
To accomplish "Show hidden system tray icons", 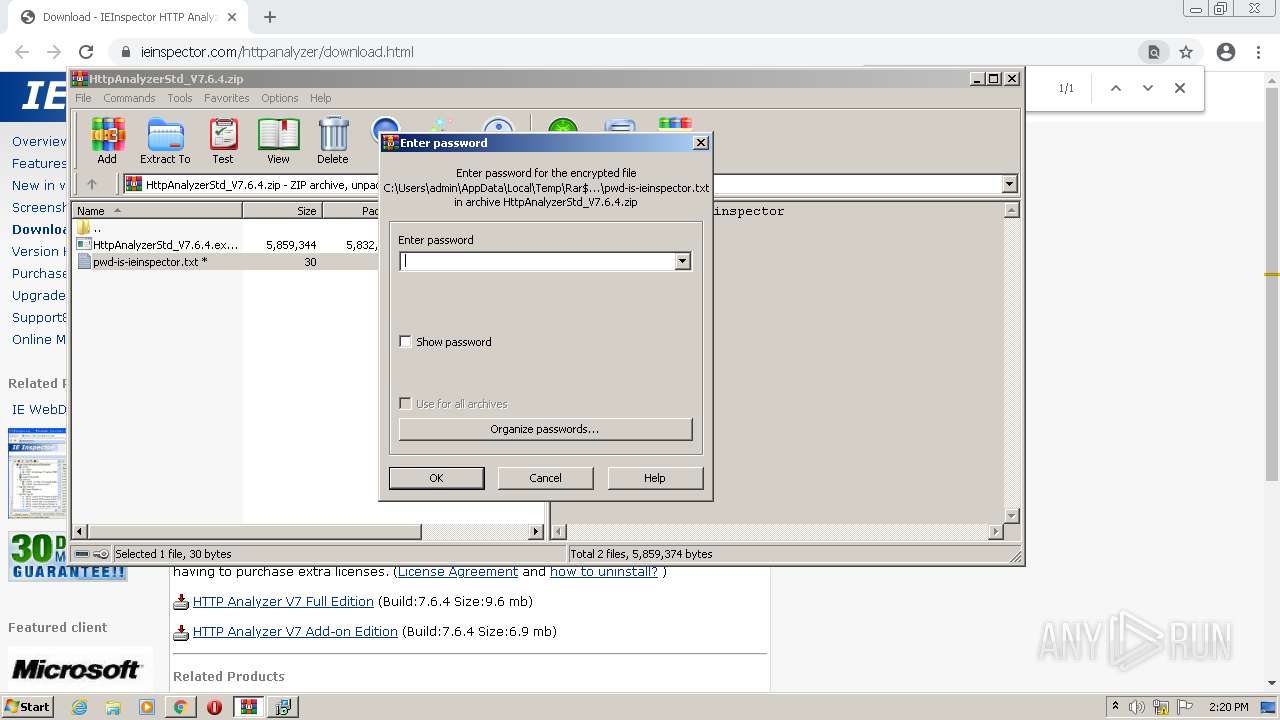I will (x=1115, y=707).
